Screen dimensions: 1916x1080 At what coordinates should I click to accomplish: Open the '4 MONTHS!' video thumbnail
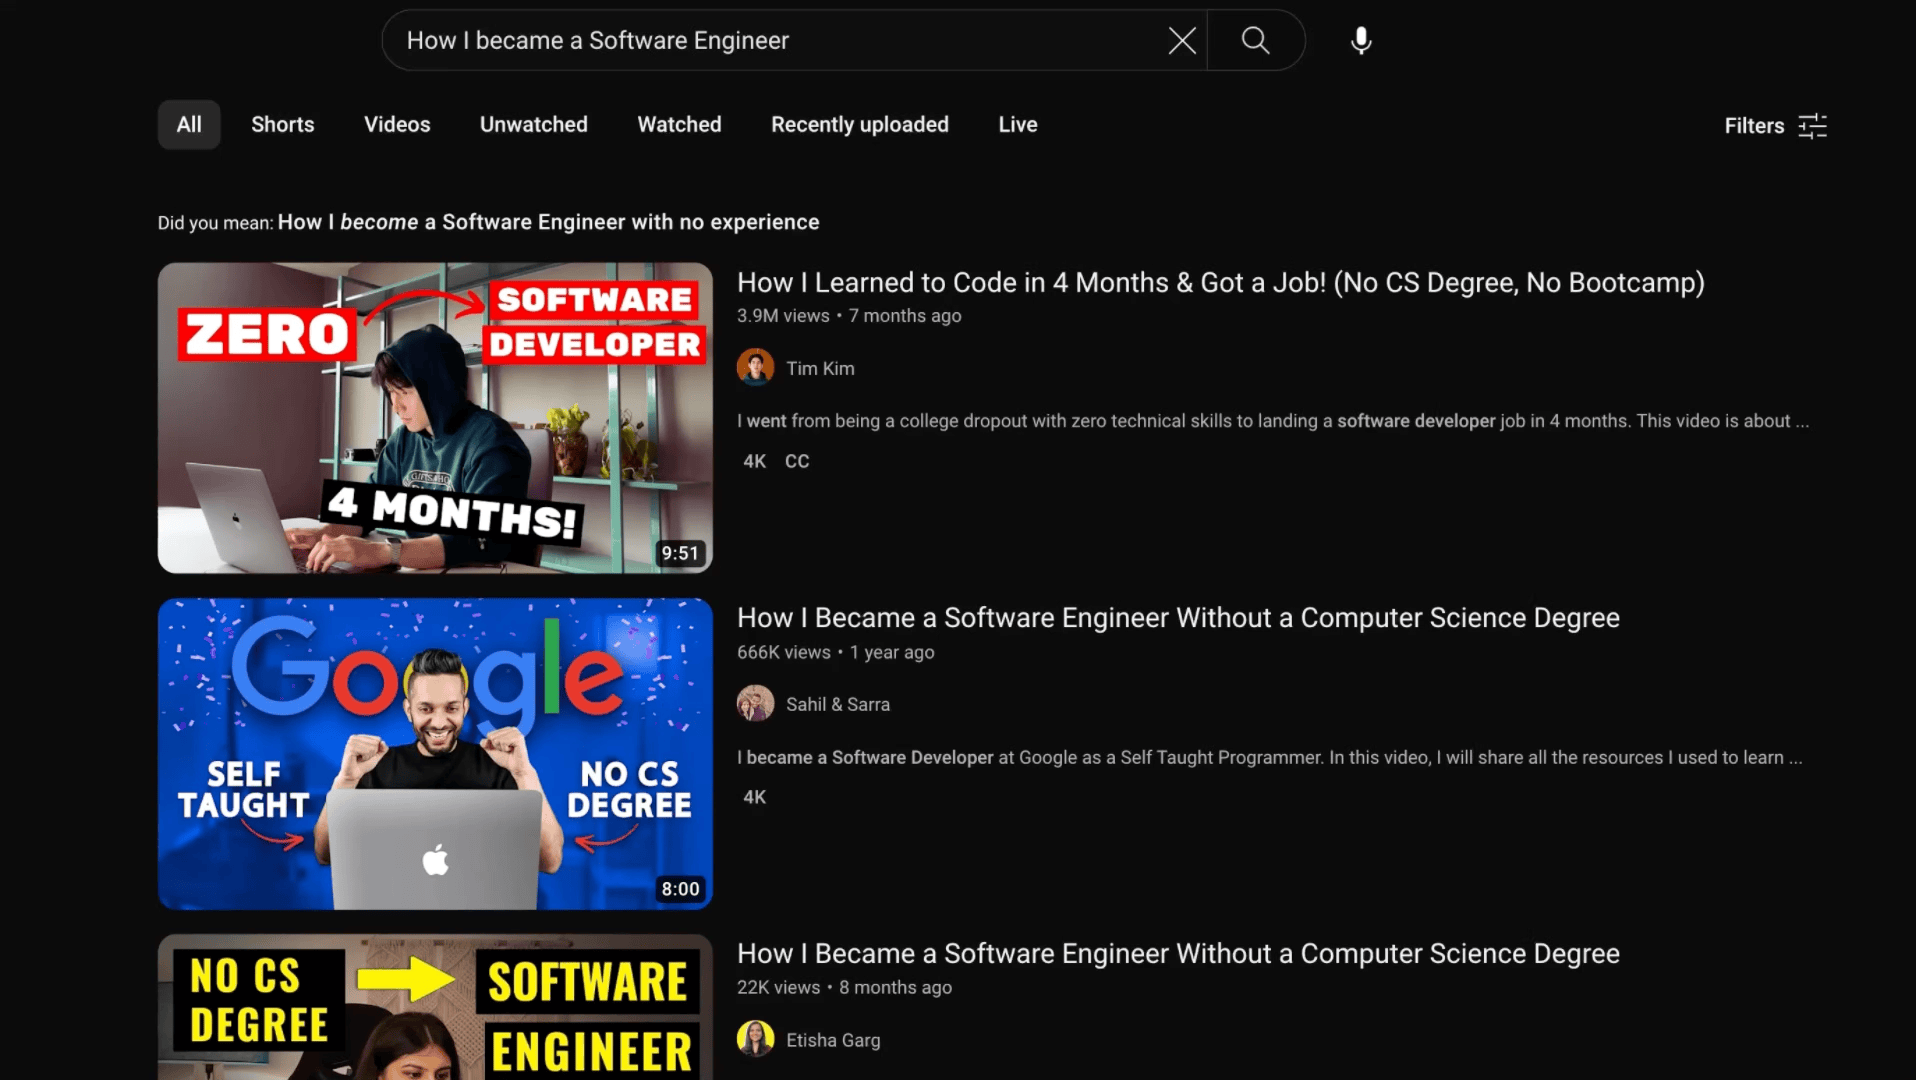pos(435,418)
